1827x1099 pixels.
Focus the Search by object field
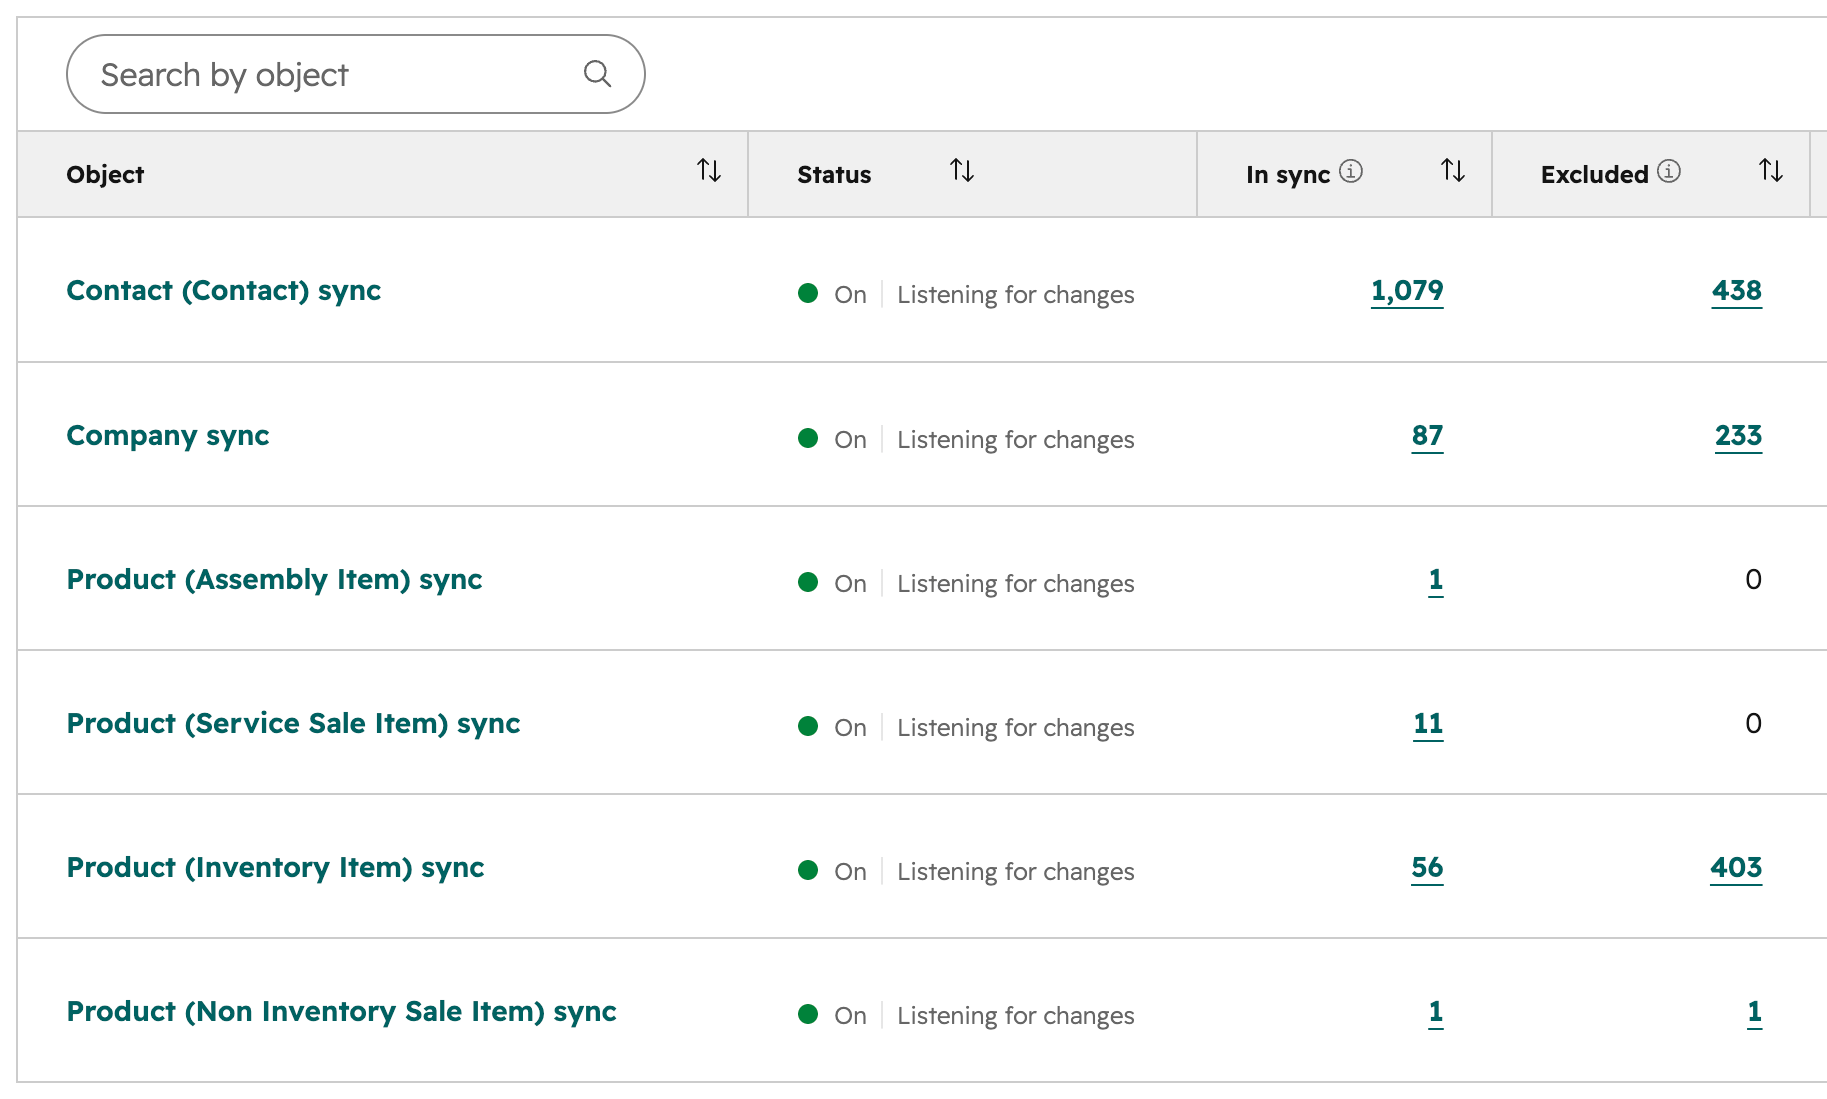click(355, 74)
